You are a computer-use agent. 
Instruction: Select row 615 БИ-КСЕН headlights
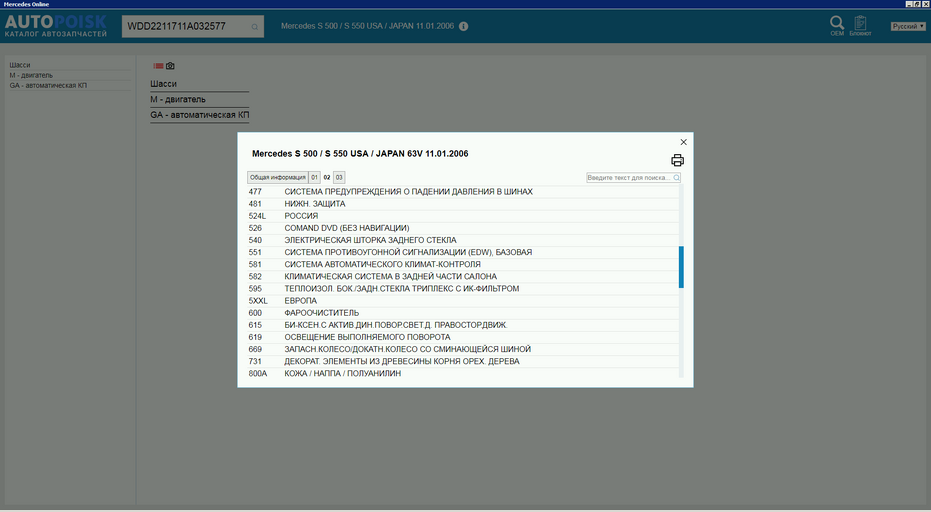click(463, 325)
